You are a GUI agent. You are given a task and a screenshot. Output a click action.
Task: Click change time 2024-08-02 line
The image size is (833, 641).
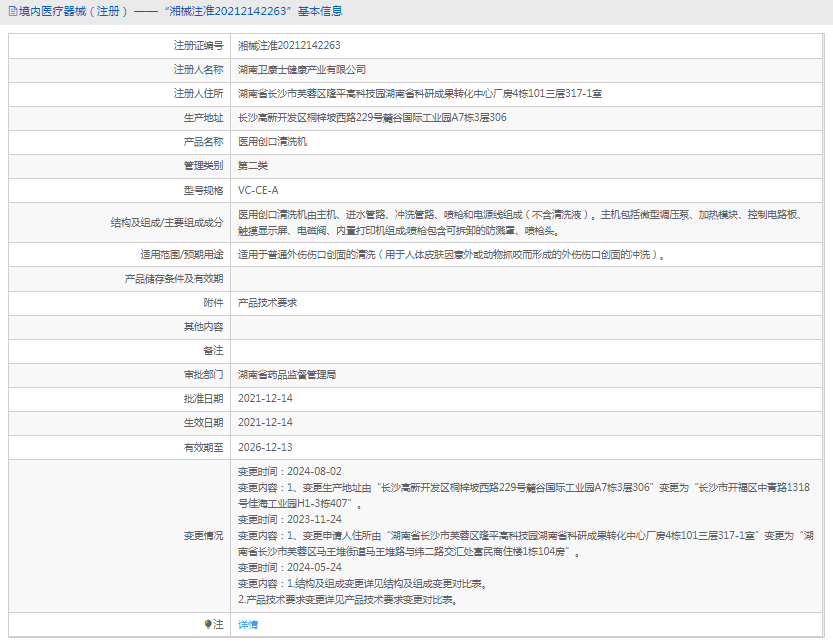pyautogui.click(x=290, y=472)
